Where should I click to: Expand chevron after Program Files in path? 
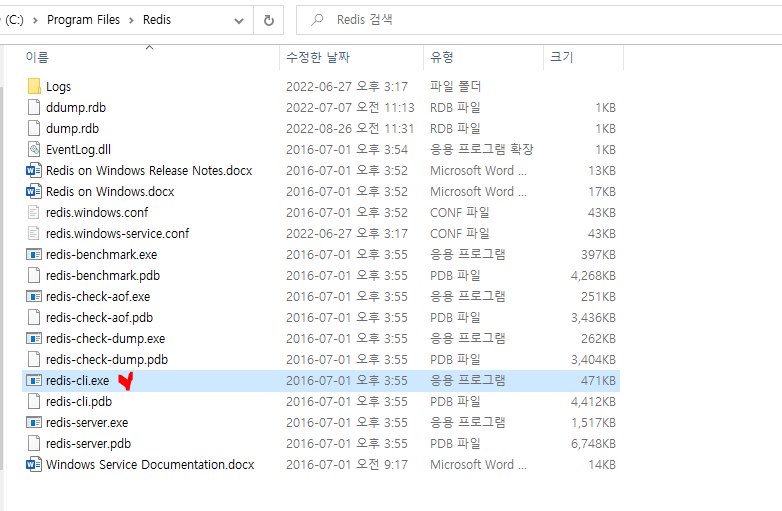(131, 20)
